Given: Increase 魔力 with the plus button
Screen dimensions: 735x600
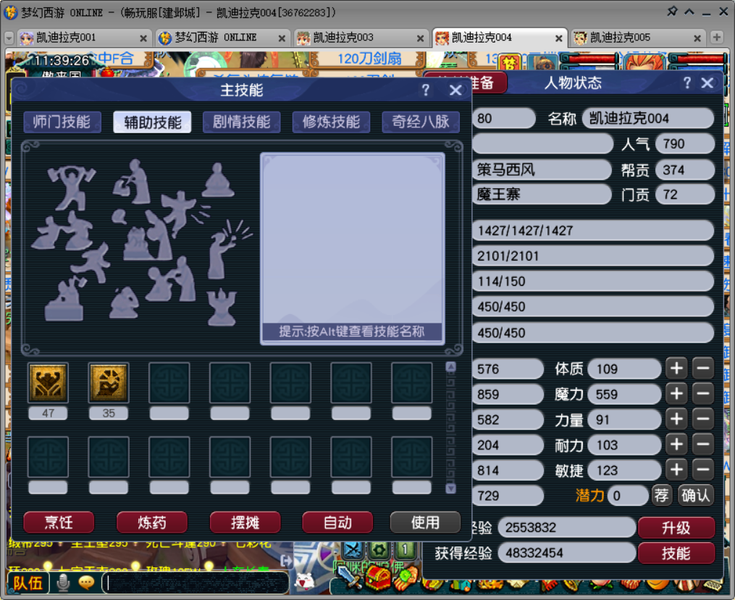Looking at the screenshot, I should [676, 394].
